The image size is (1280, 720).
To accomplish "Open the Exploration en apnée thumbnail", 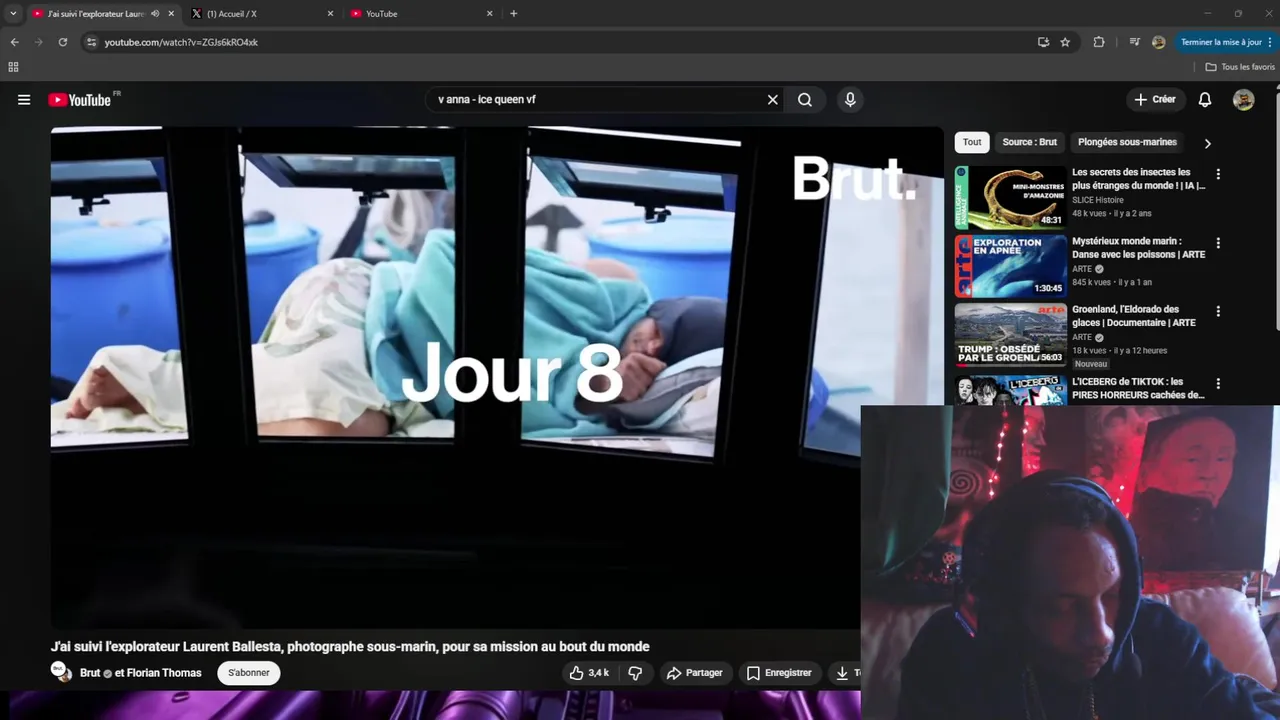I will (1010, 266).
